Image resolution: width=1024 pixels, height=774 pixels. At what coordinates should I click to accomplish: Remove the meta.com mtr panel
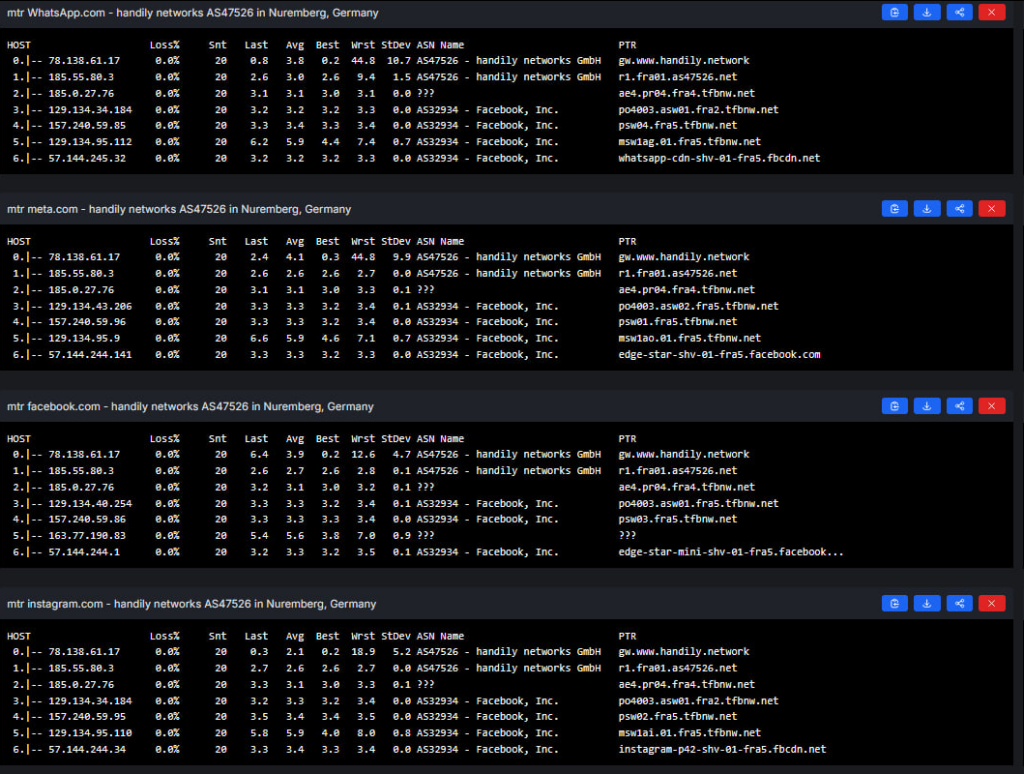click(x=991, y=209)
